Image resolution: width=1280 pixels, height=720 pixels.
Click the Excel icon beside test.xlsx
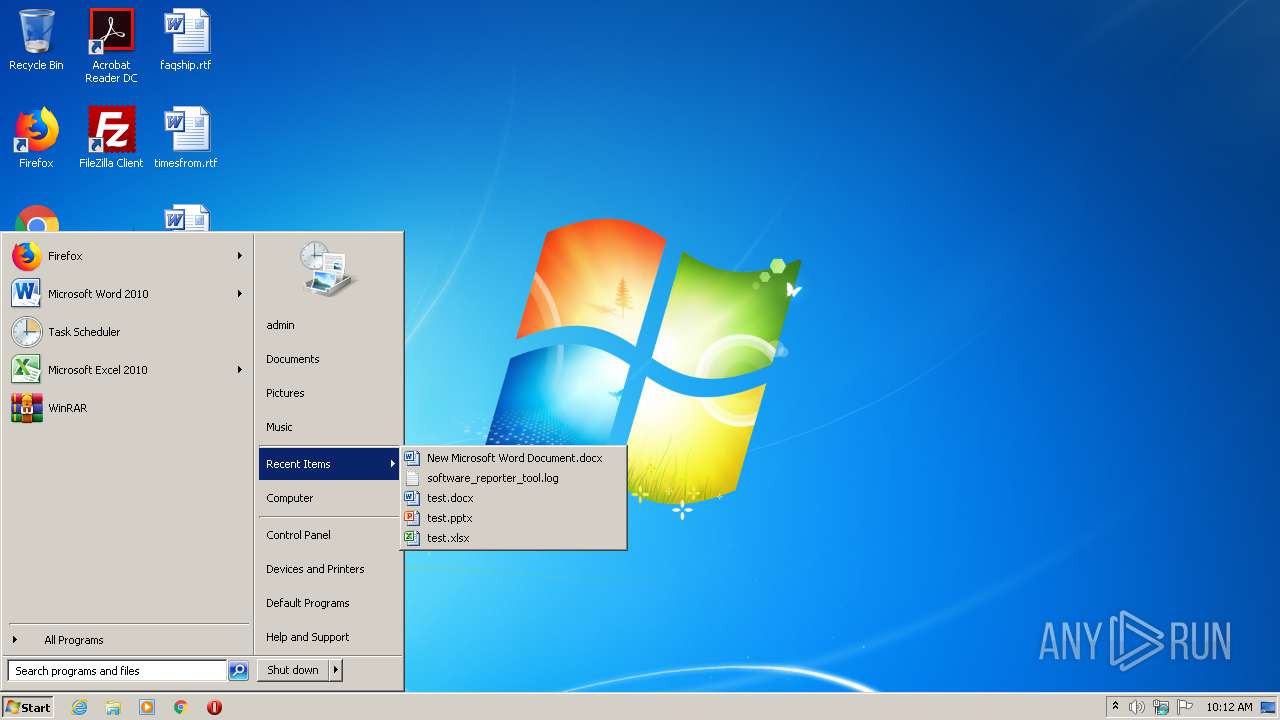[x=411, y=538]
